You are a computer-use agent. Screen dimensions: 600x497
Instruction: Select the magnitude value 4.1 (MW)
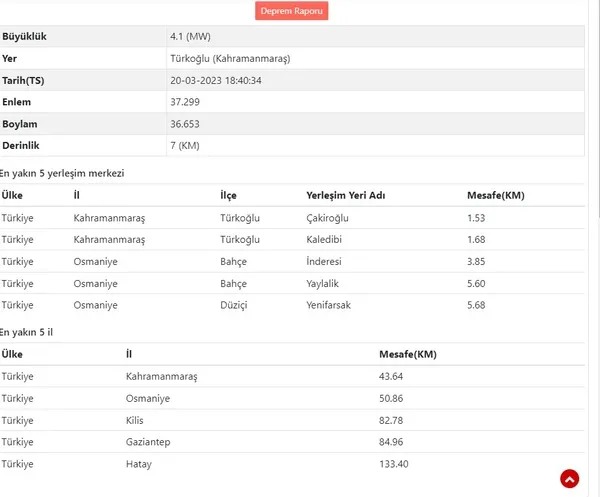pyautogui.click(x=190, y=37)
